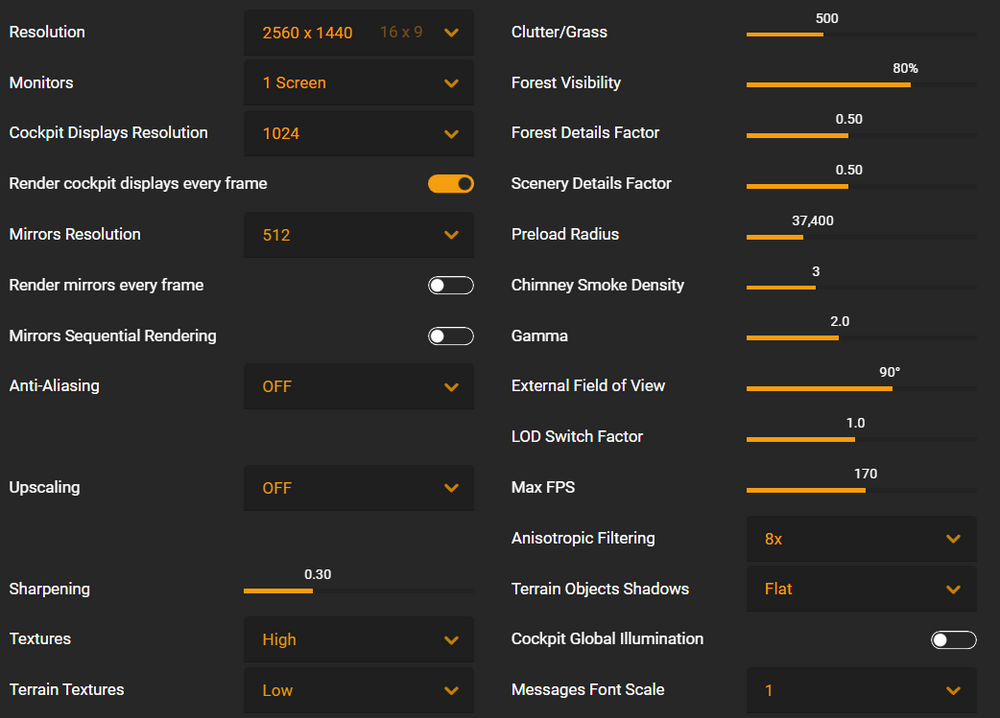The height and width of the screenshot is (718, 1000).
Task: Expand the Monitors selection list
Action: click(x=358, y=83)
